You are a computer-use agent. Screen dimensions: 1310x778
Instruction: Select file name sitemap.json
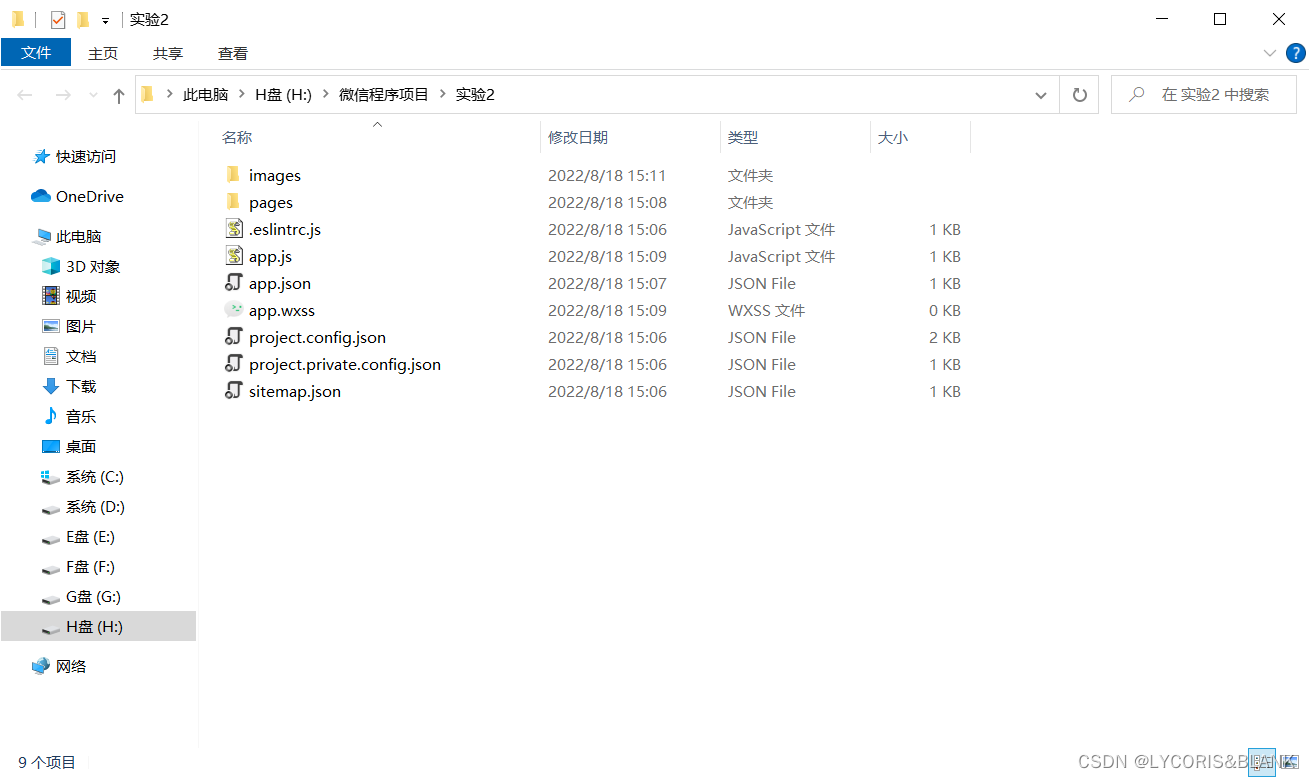pos(295,391)
